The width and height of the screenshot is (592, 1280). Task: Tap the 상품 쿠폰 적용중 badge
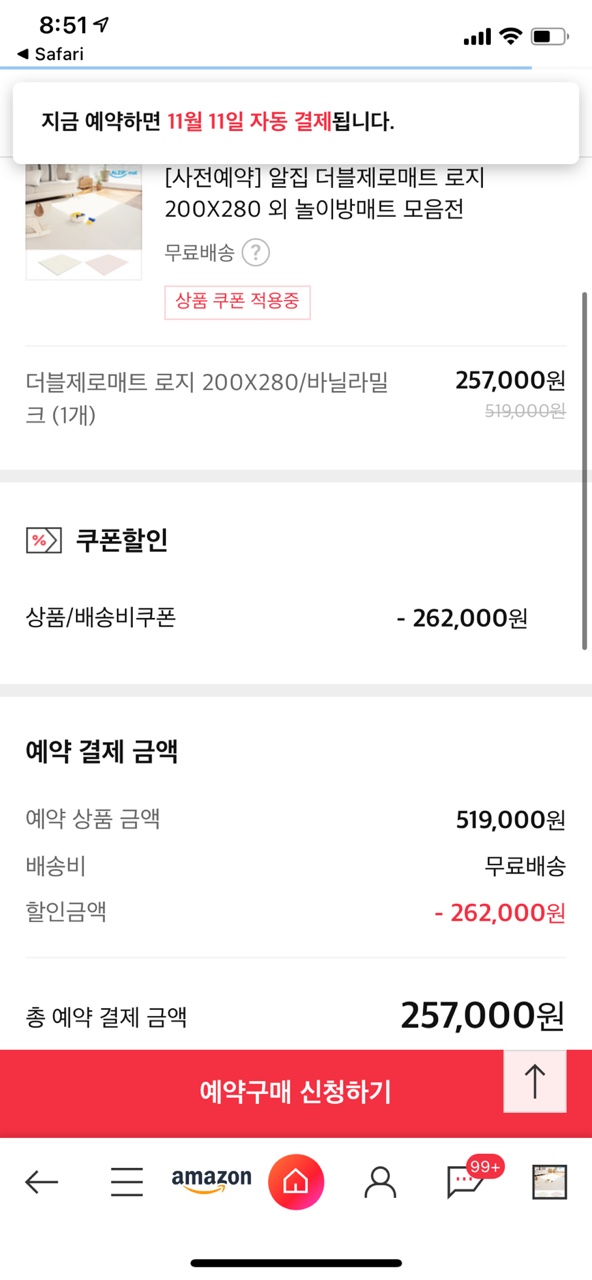(238, 302)
